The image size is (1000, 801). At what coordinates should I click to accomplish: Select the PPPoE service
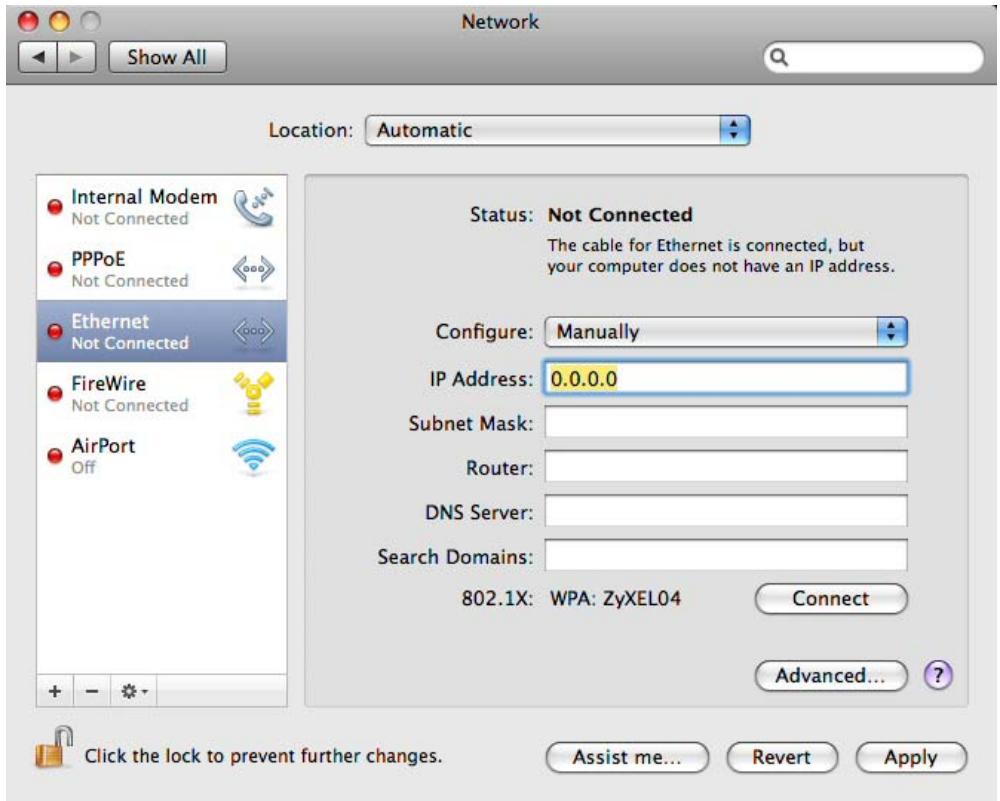(161, 269)
